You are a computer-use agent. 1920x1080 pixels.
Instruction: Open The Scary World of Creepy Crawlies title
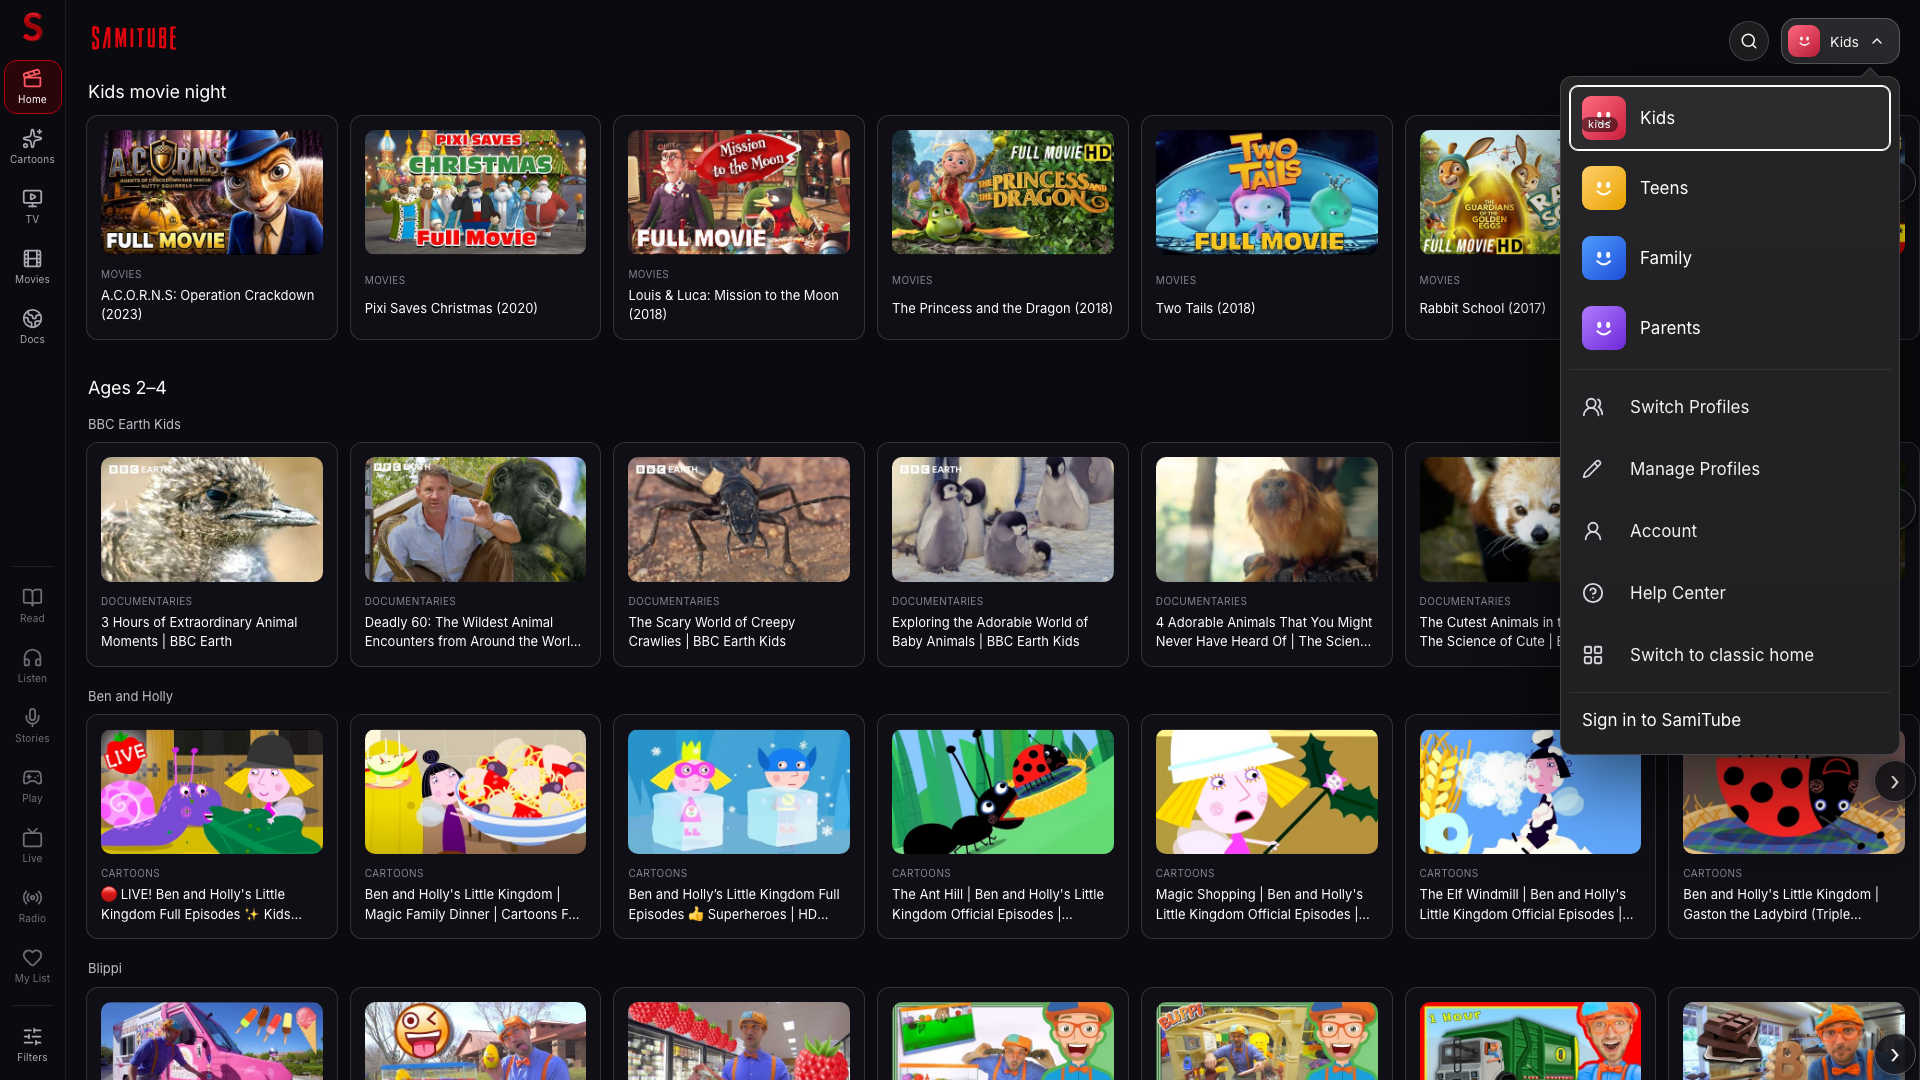(712, 632)
